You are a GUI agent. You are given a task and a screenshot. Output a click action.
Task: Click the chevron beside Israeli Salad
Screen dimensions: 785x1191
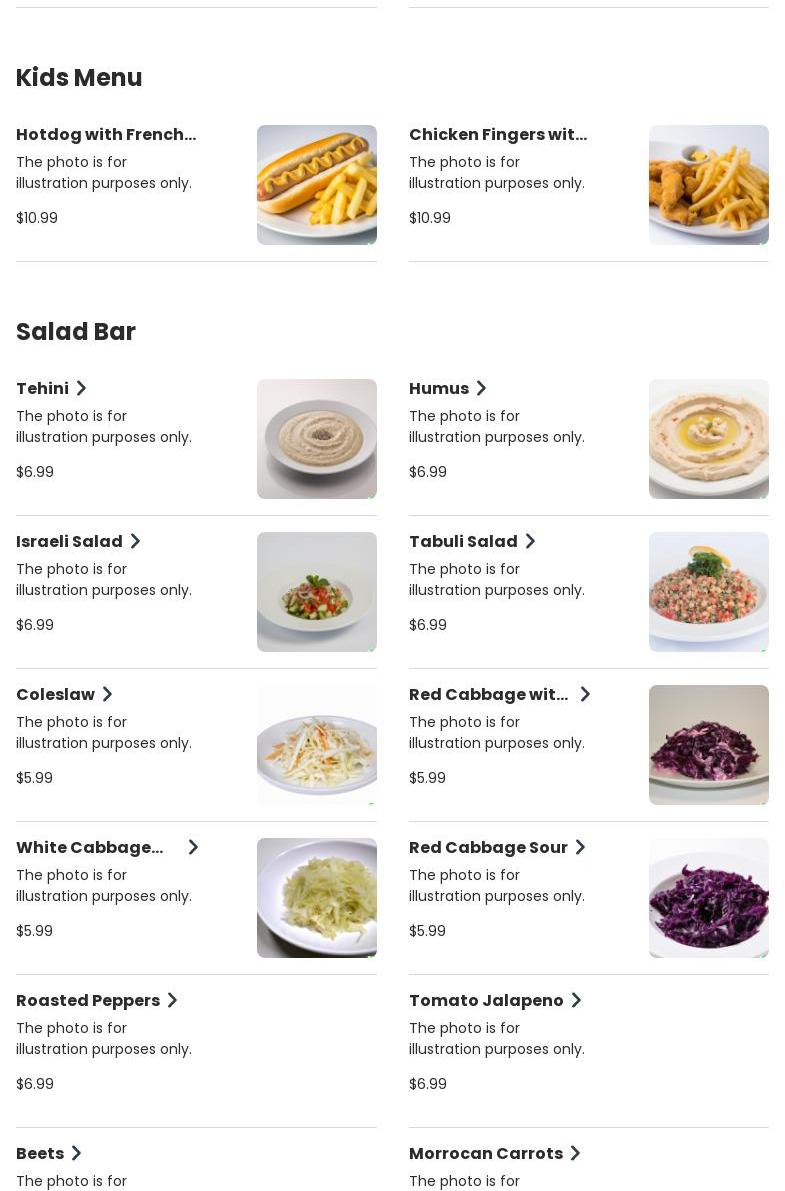135,541
